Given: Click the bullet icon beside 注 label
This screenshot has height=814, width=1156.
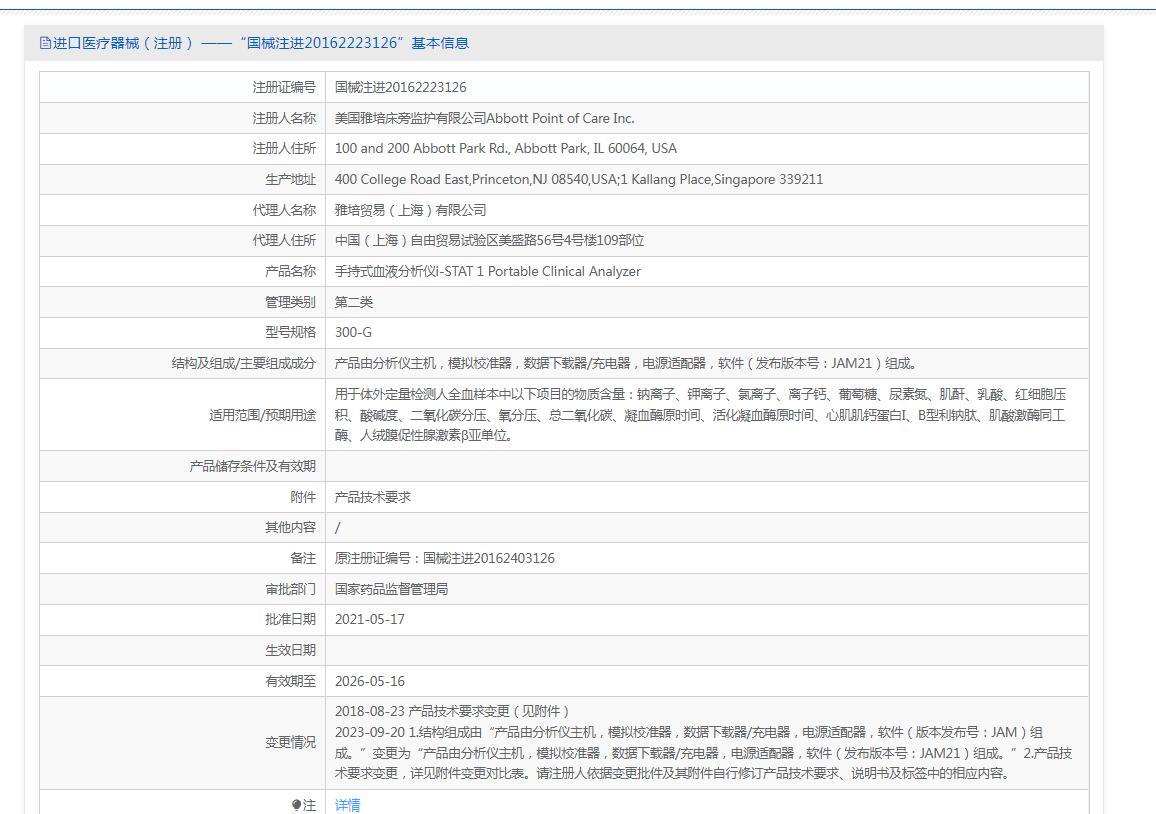Looking at the screenshot, I should click(x=296, y=804).
